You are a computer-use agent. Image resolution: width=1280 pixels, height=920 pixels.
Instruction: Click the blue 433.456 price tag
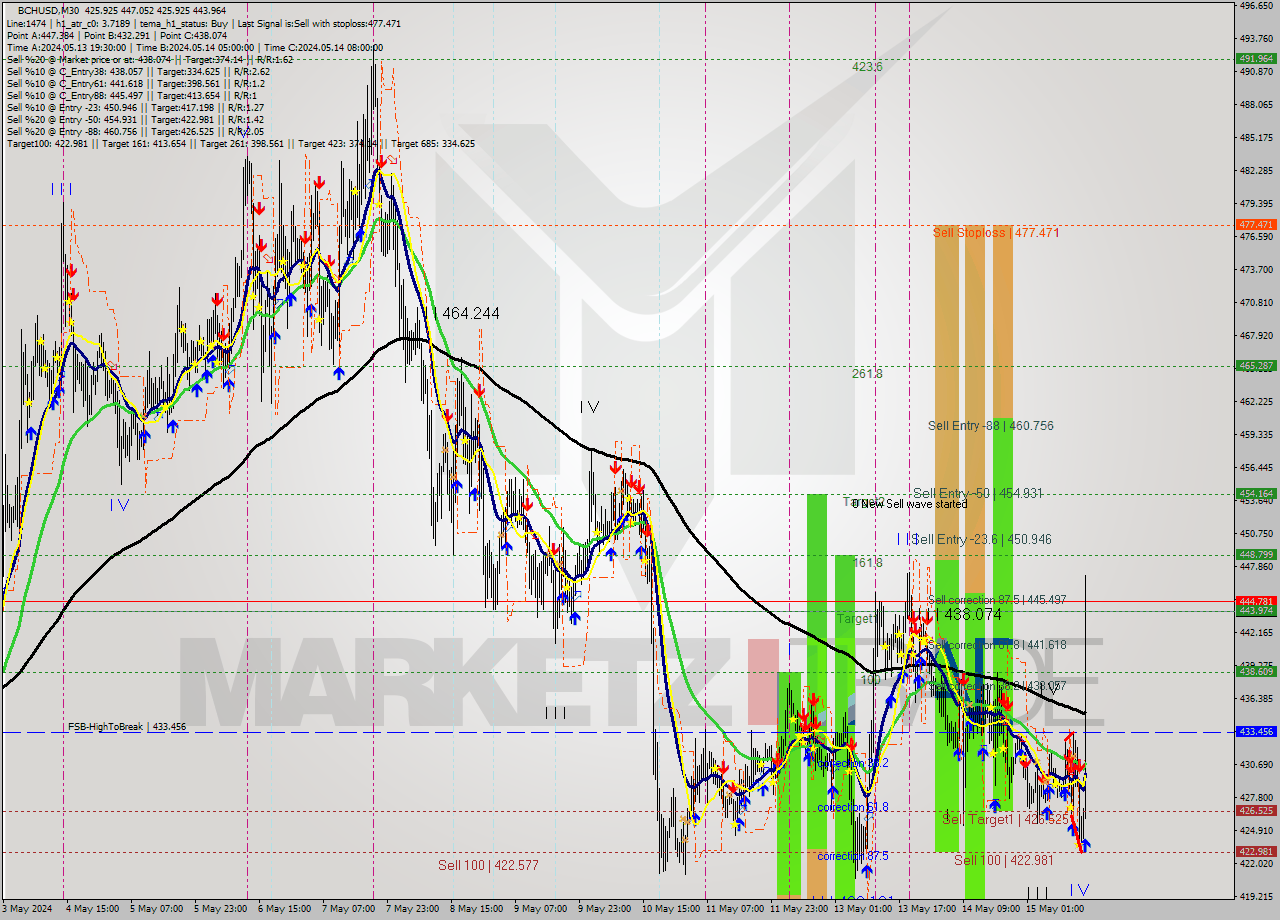click(x=1256, y=732)
